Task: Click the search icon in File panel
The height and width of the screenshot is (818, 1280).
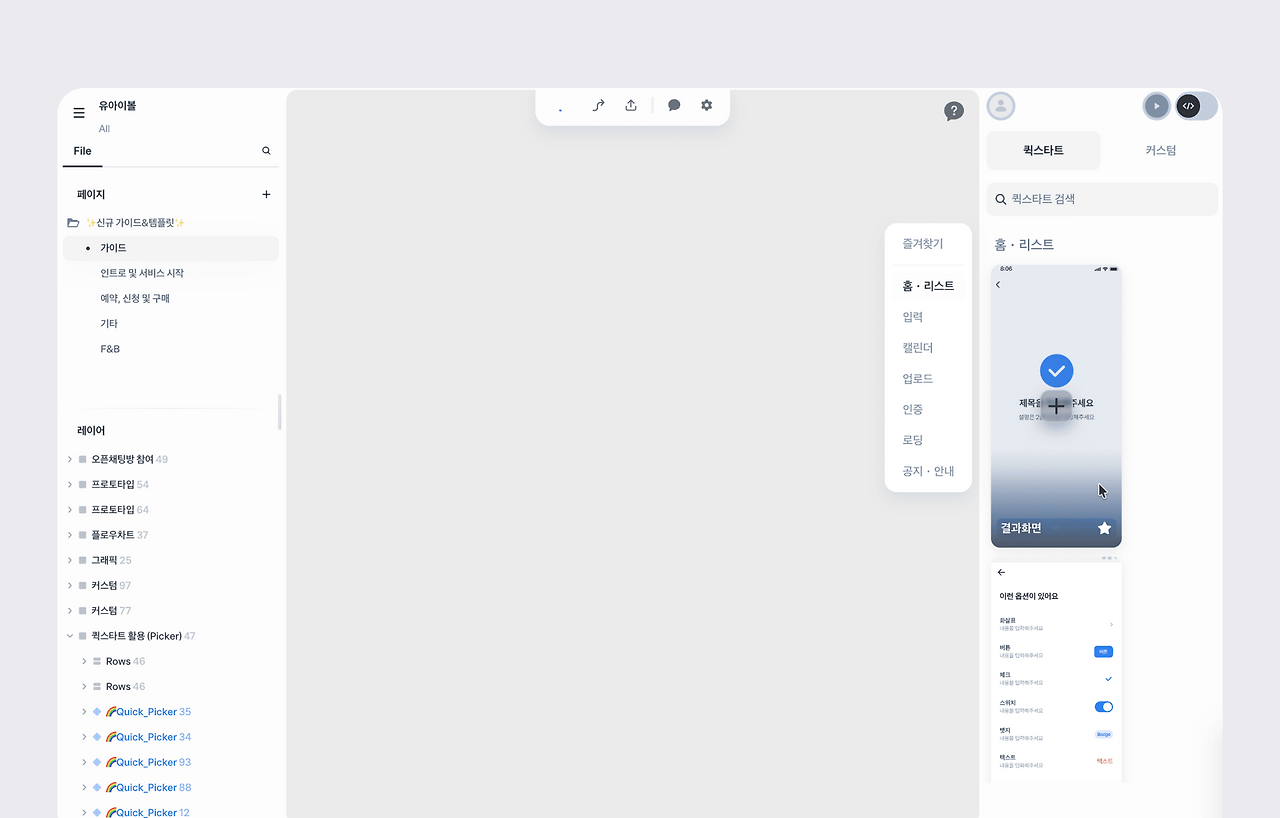Action: (266, 151)
